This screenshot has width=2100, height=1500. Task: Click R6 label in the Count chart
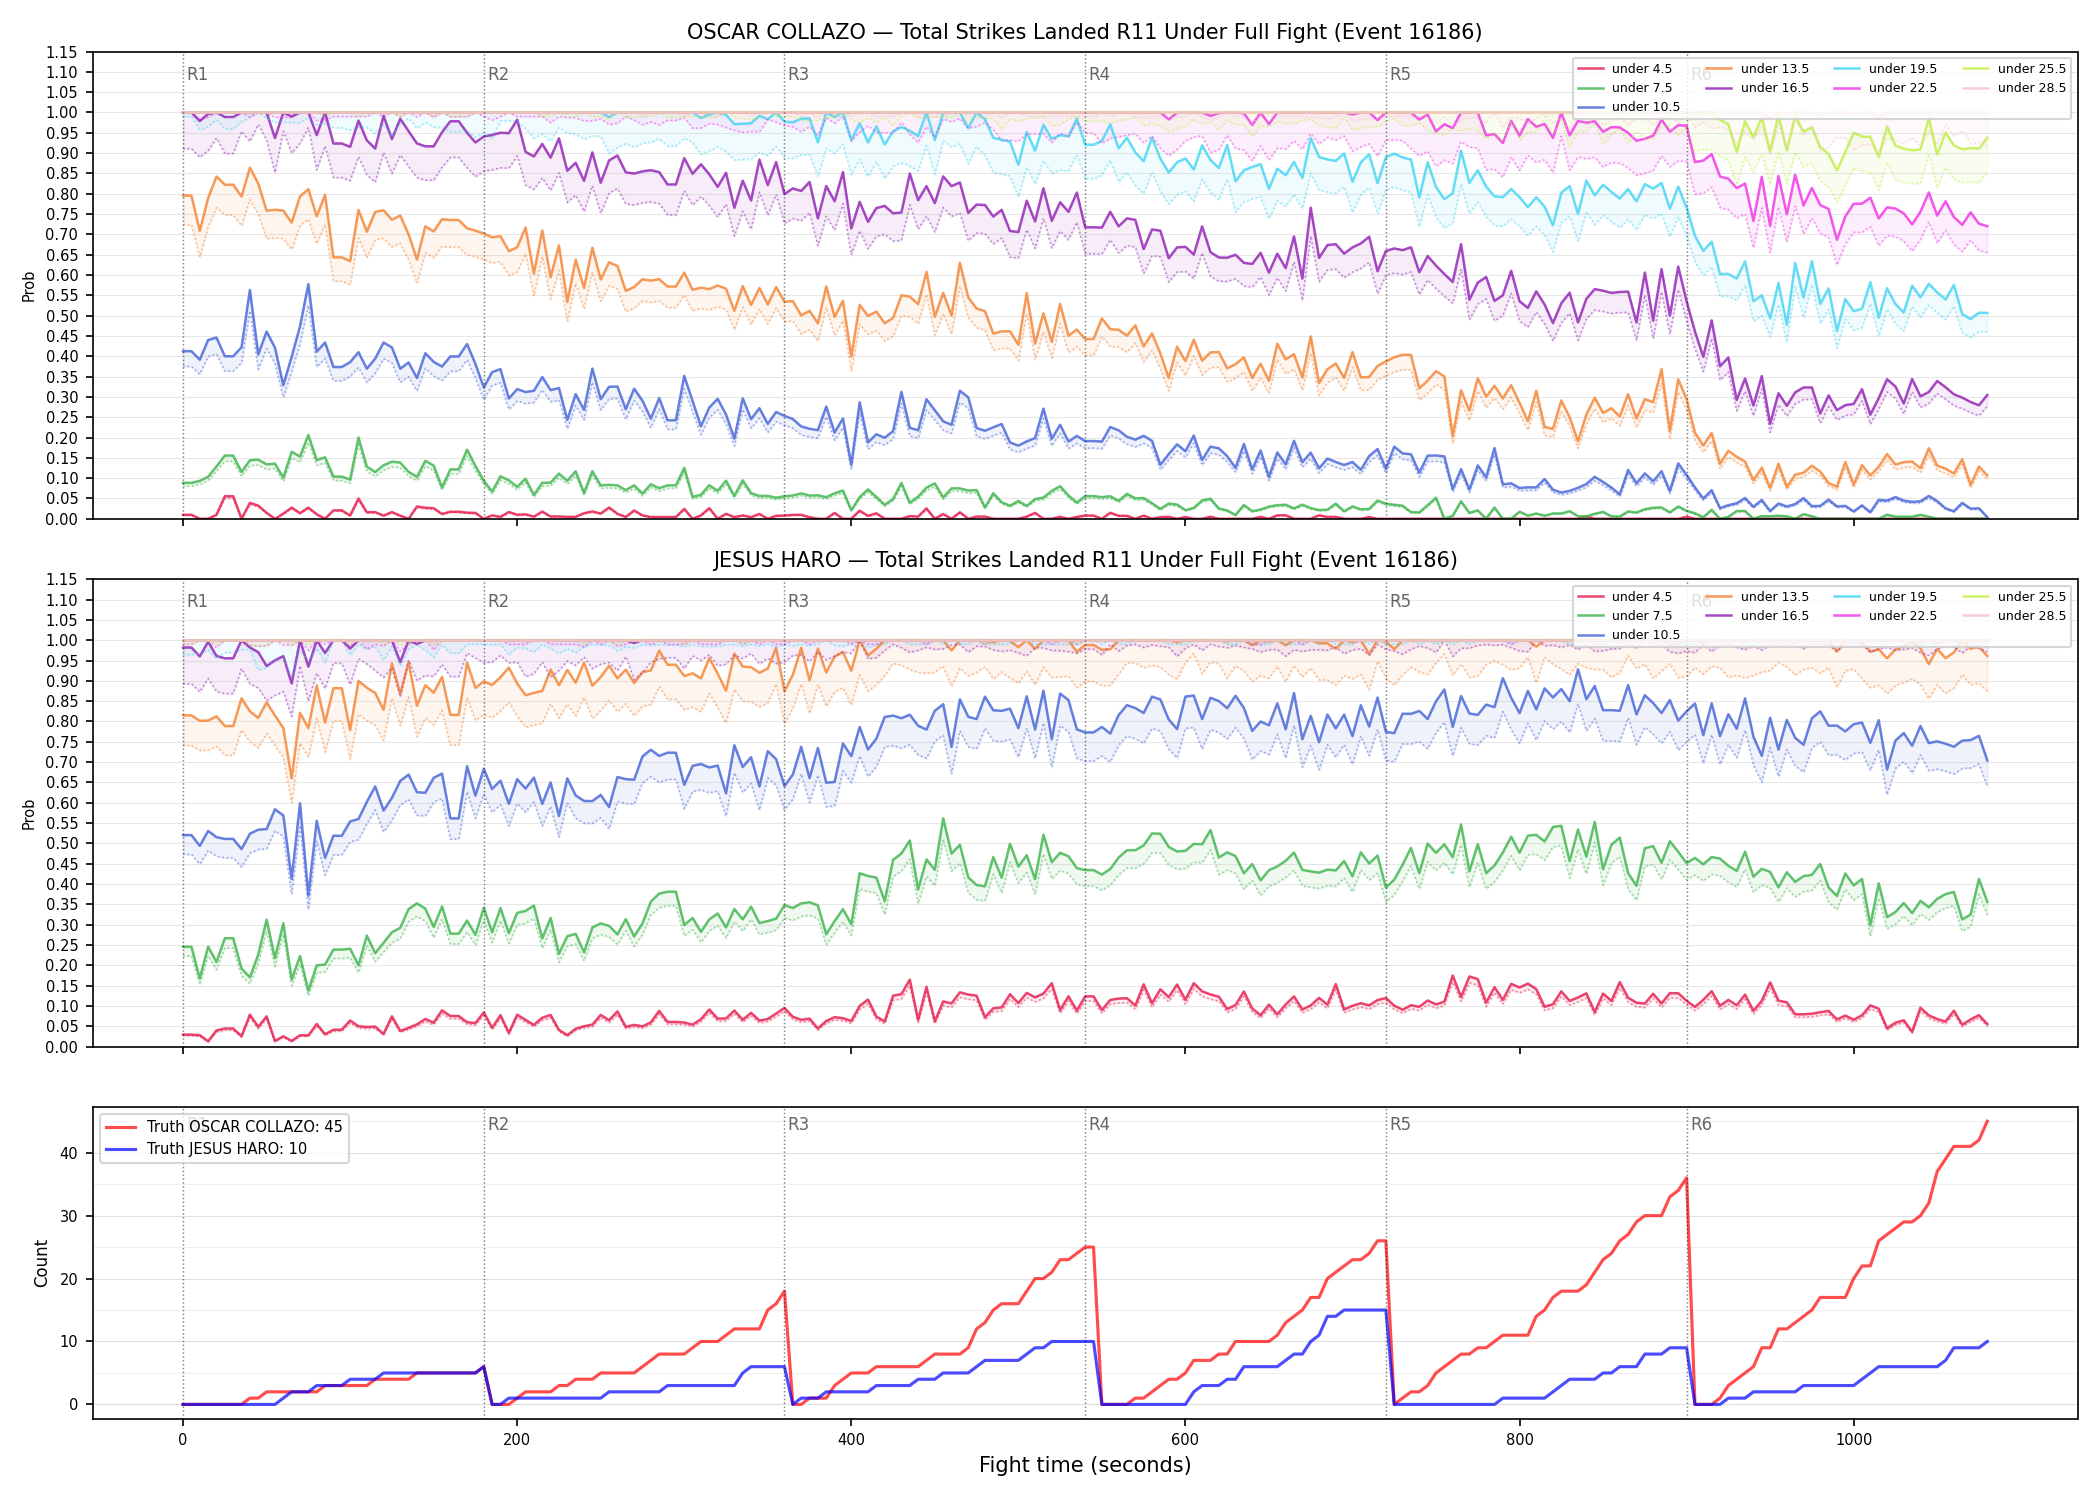pyautogui.click(x=1701, y=1124)
